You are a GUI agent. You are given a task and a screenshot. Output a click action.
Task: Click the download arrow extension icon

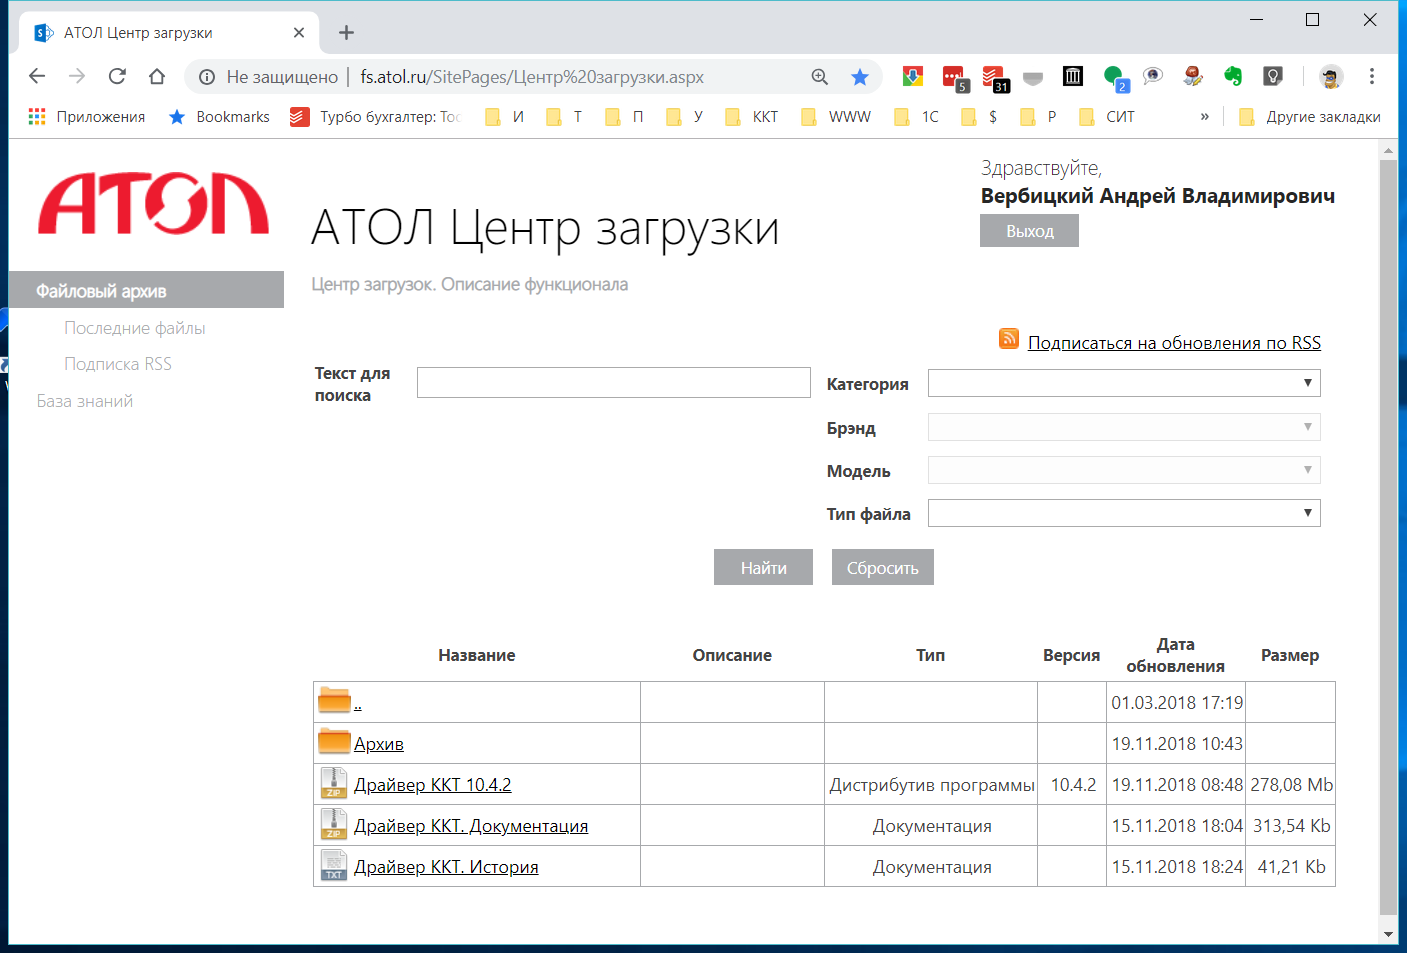click(x=913, y=76)
